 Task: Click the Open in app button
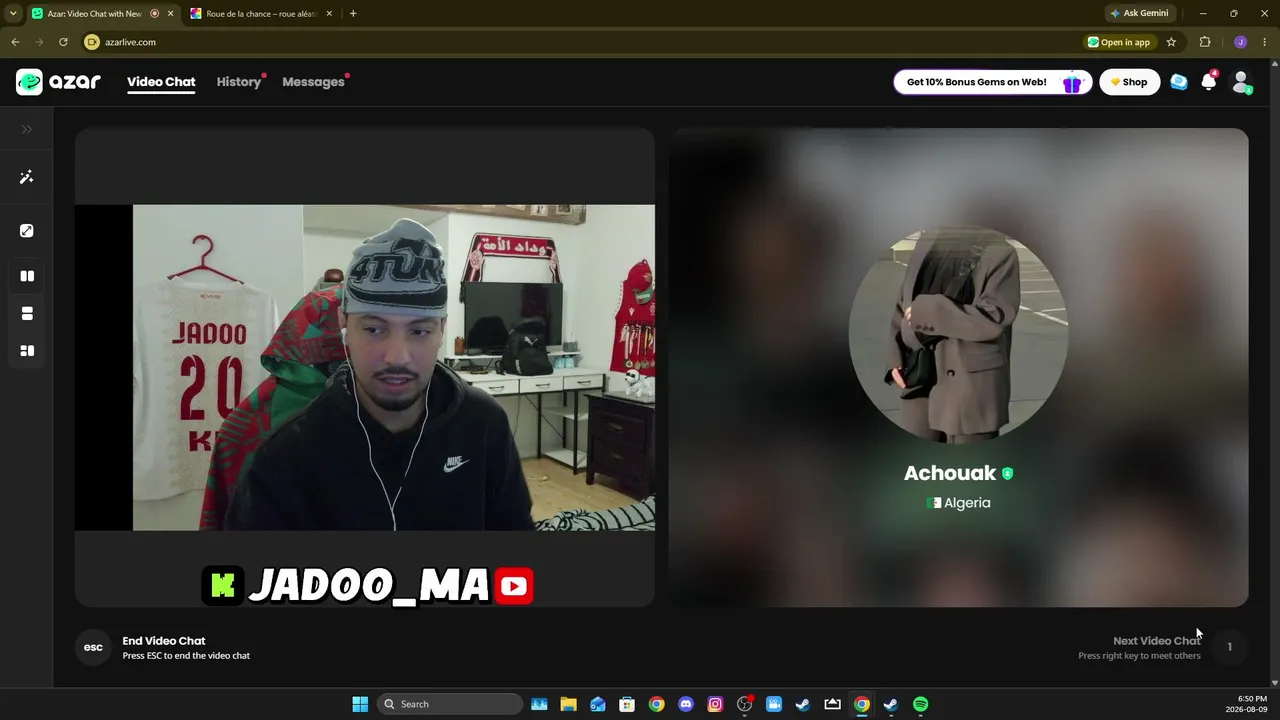tap(1119, 42)
